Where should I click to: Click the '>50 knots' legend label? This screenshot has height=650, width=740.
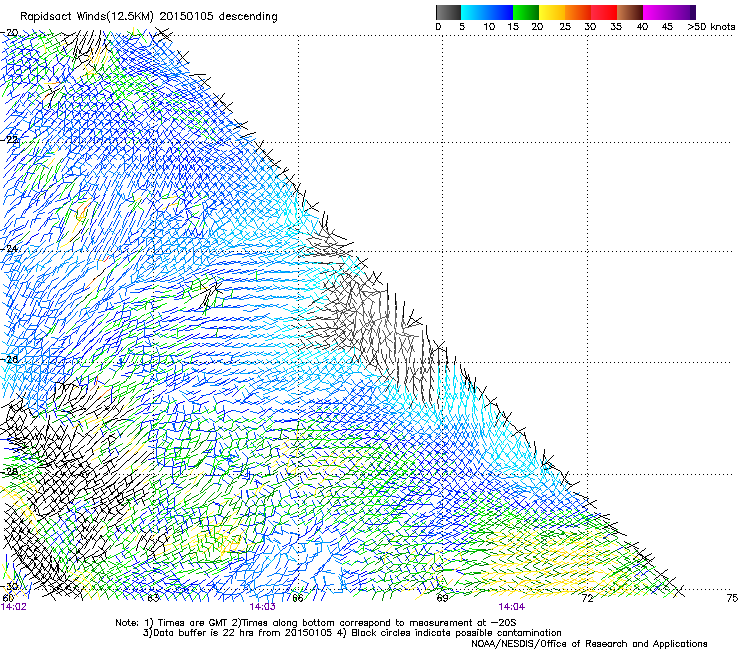point(711,27)
